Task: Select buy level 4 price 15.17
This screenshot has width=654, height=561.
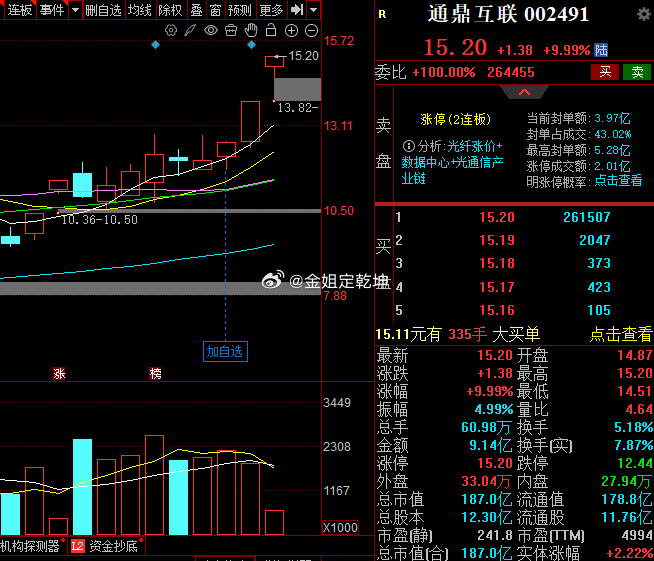Action: coord(497,287)
